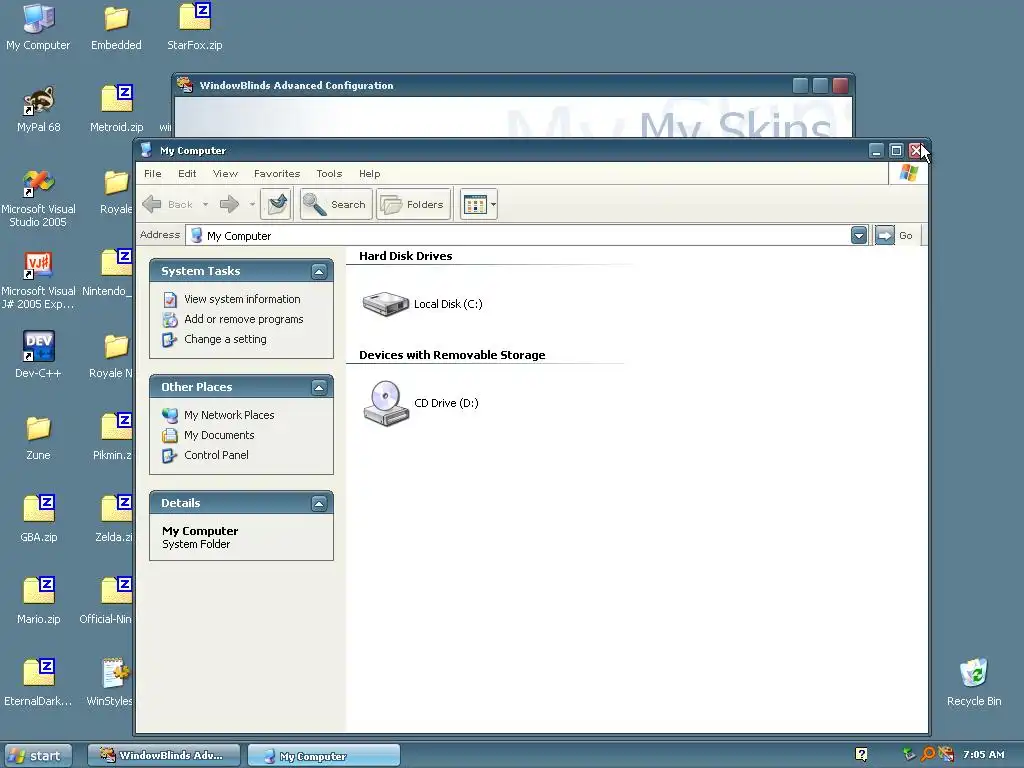Click My Computer title bar icon
This screenshot has height=768, width=1024.
[146, 150]
